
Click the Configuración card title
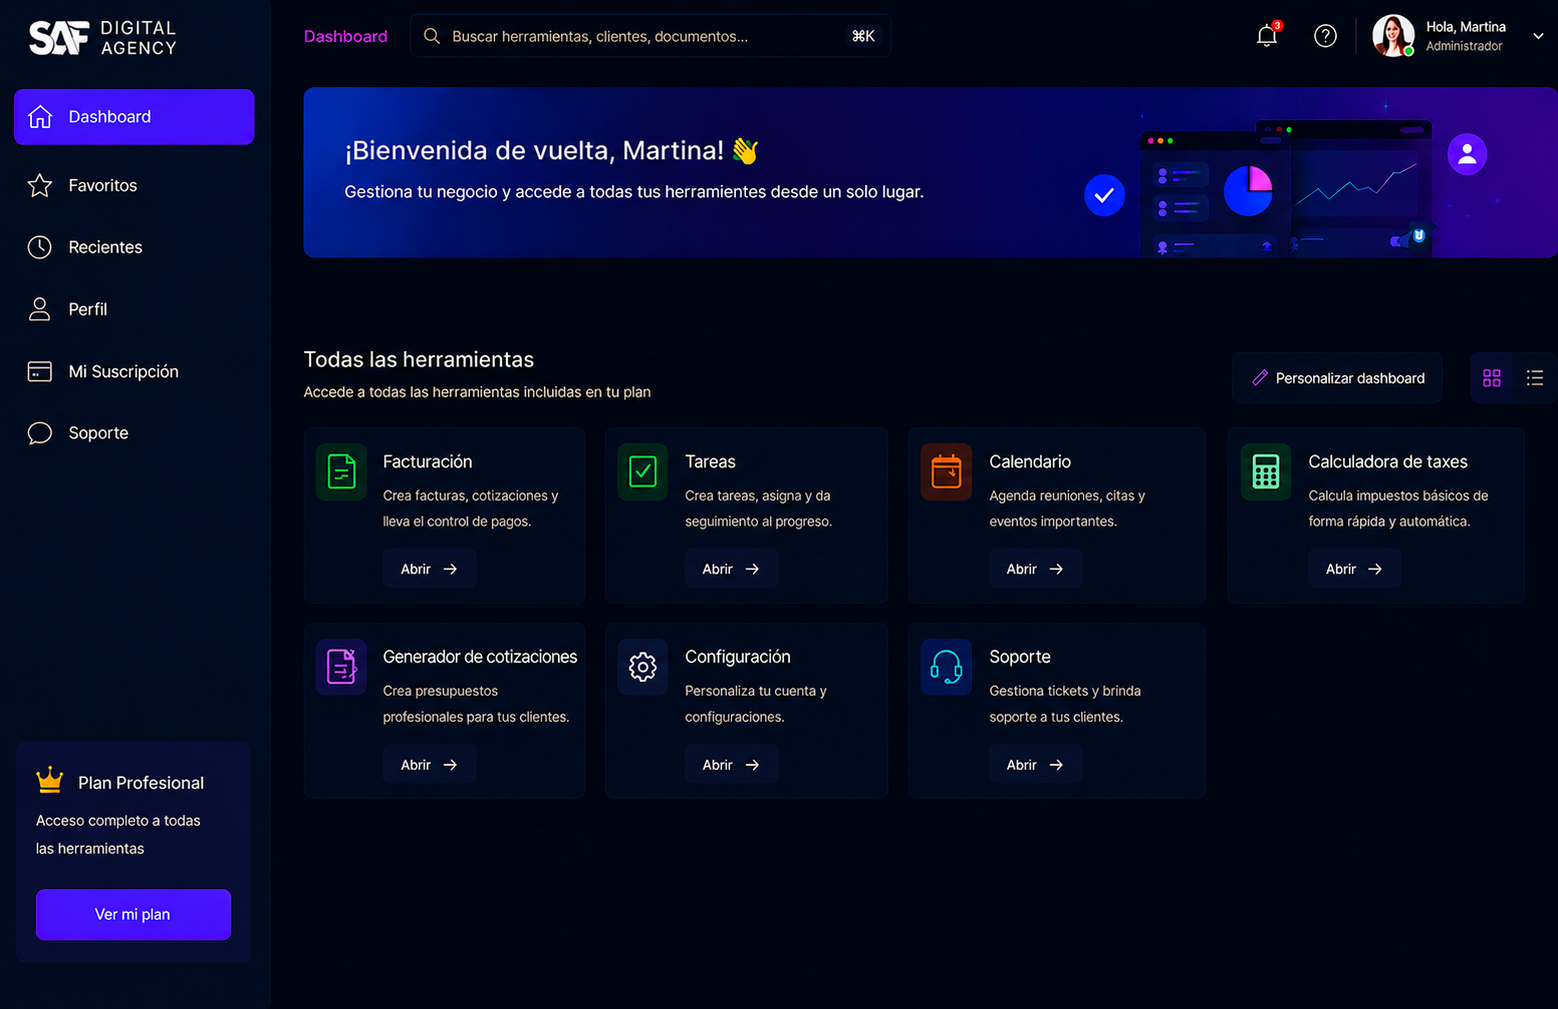point(738,657)
